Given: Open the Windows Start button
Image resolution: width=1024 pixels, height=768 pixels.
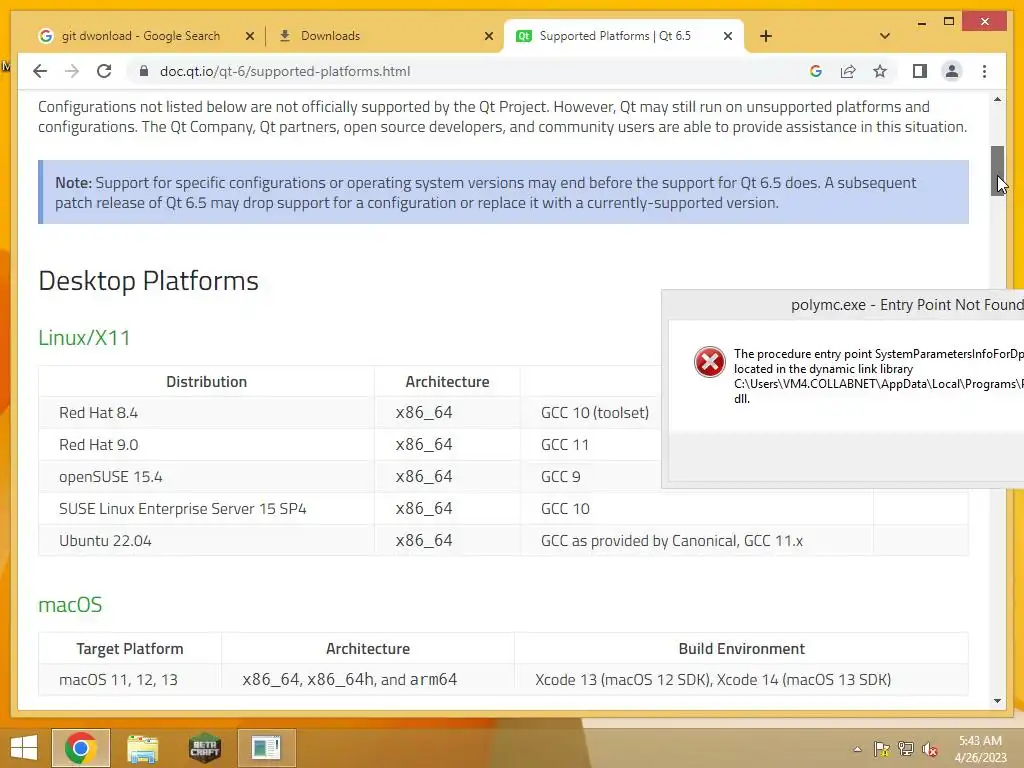Looking at the screenshot, I should click(x=24, y=748).
